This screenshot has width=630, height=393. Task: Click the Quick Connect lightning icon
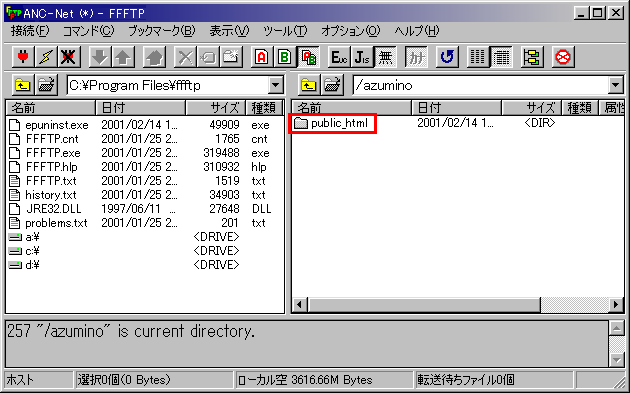(x=45, y=57)
